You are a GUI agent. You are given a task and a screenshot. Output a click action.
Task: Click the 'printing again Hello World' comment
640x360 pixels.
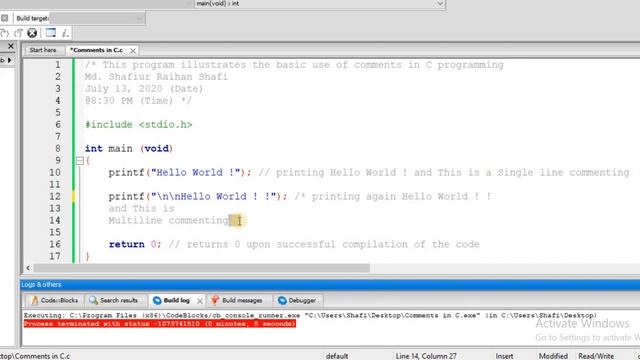pyautogui.click(x=393, y=197)
